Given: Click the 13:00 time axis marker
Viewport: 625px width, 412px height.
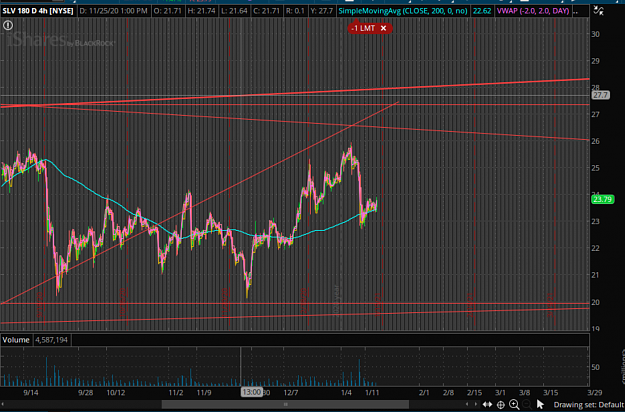Looking at the screenshot, I should [x=252, y=392].
